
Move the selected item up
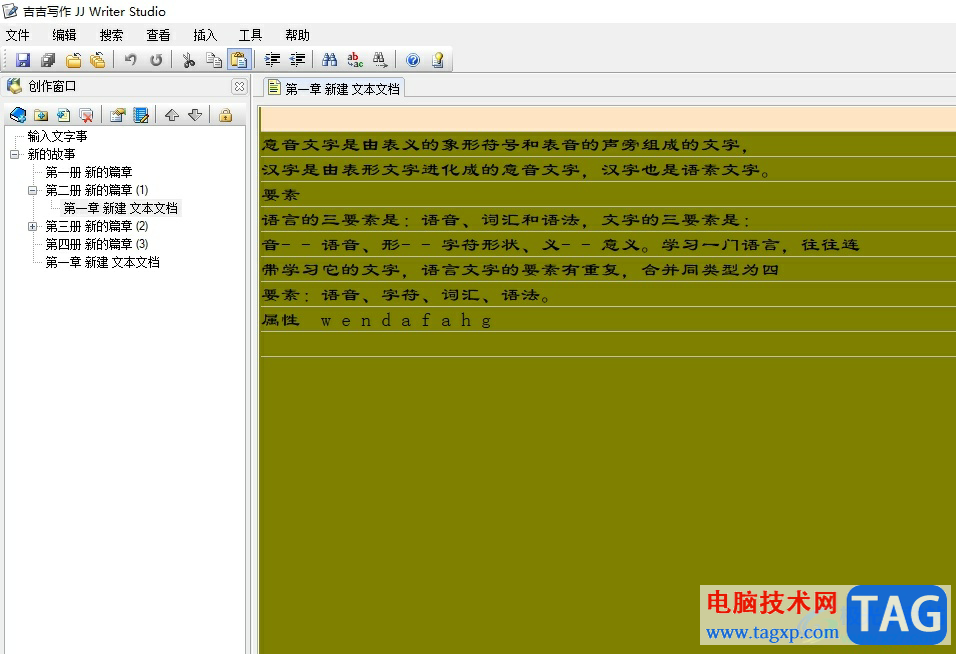pyautogui.click(x=172, y=115)
